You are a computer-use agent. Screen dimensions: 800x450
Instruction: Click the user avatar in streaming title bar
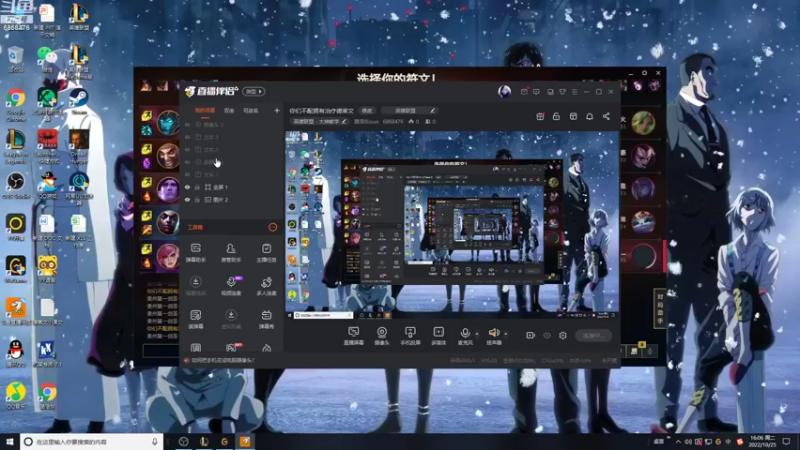coord(504,91)
